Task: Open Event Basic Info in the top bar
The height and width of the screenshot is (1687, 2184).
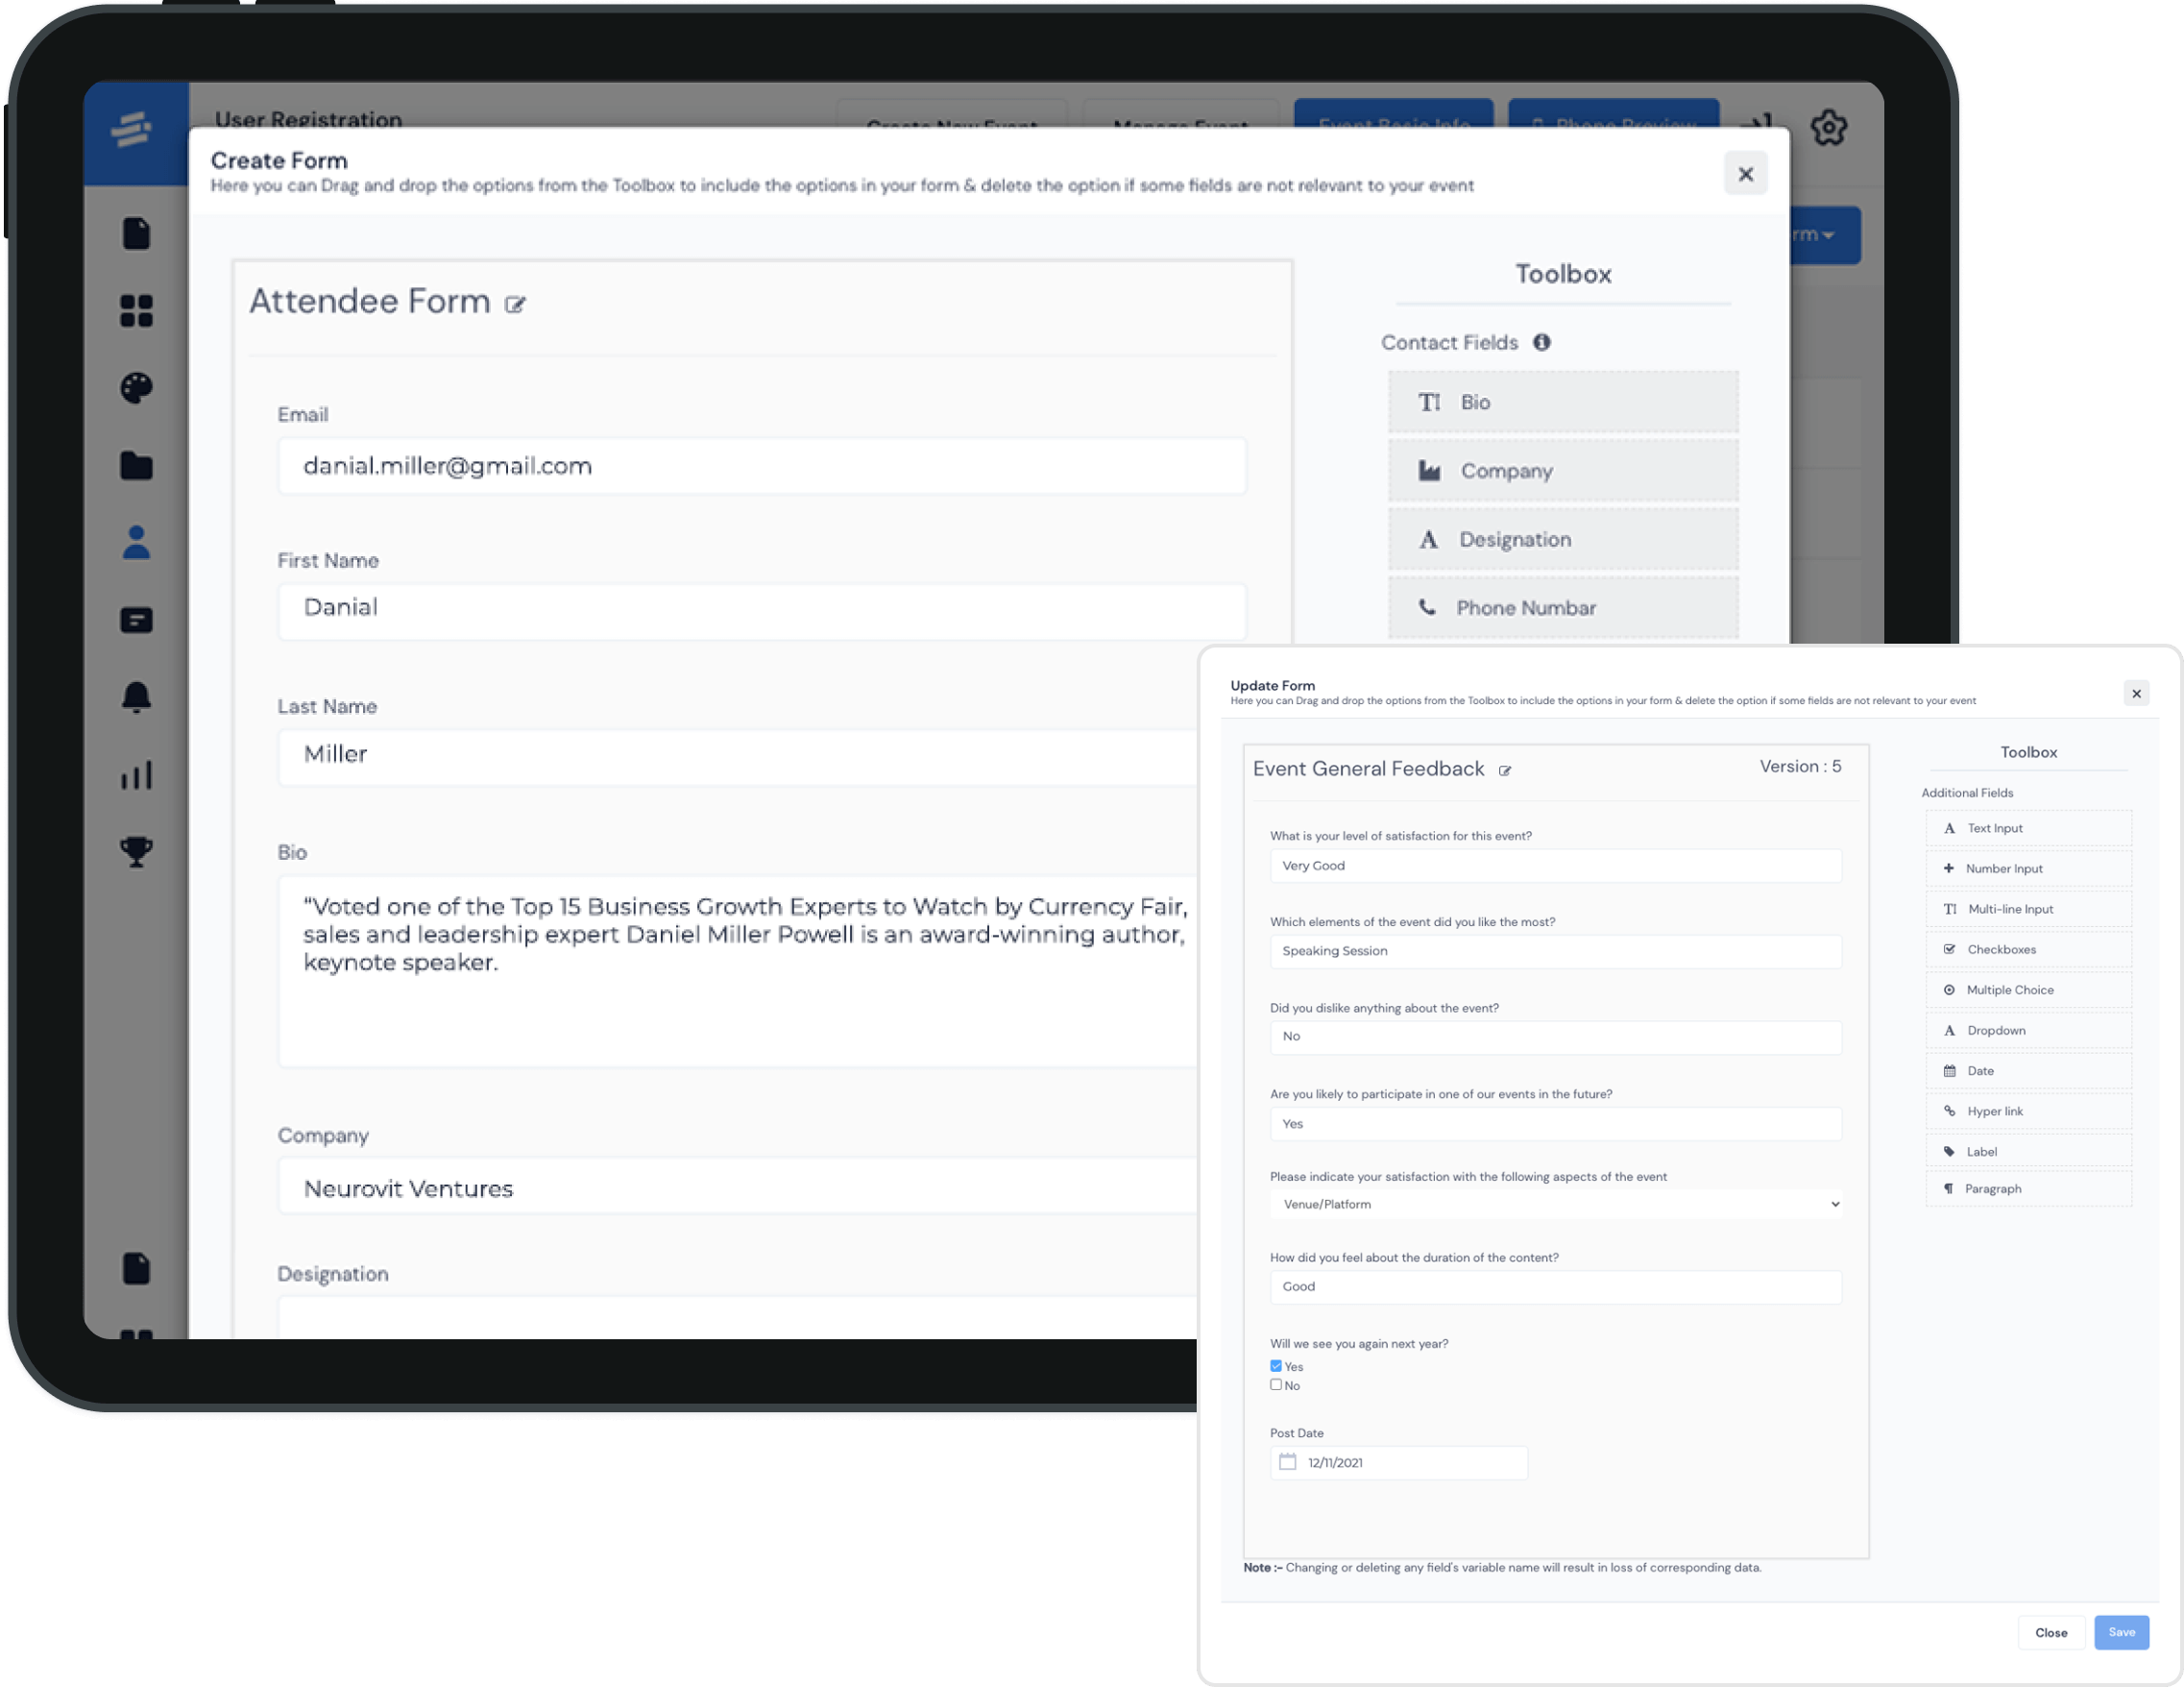Action: pyautogui.click(x=1395, y=124)
